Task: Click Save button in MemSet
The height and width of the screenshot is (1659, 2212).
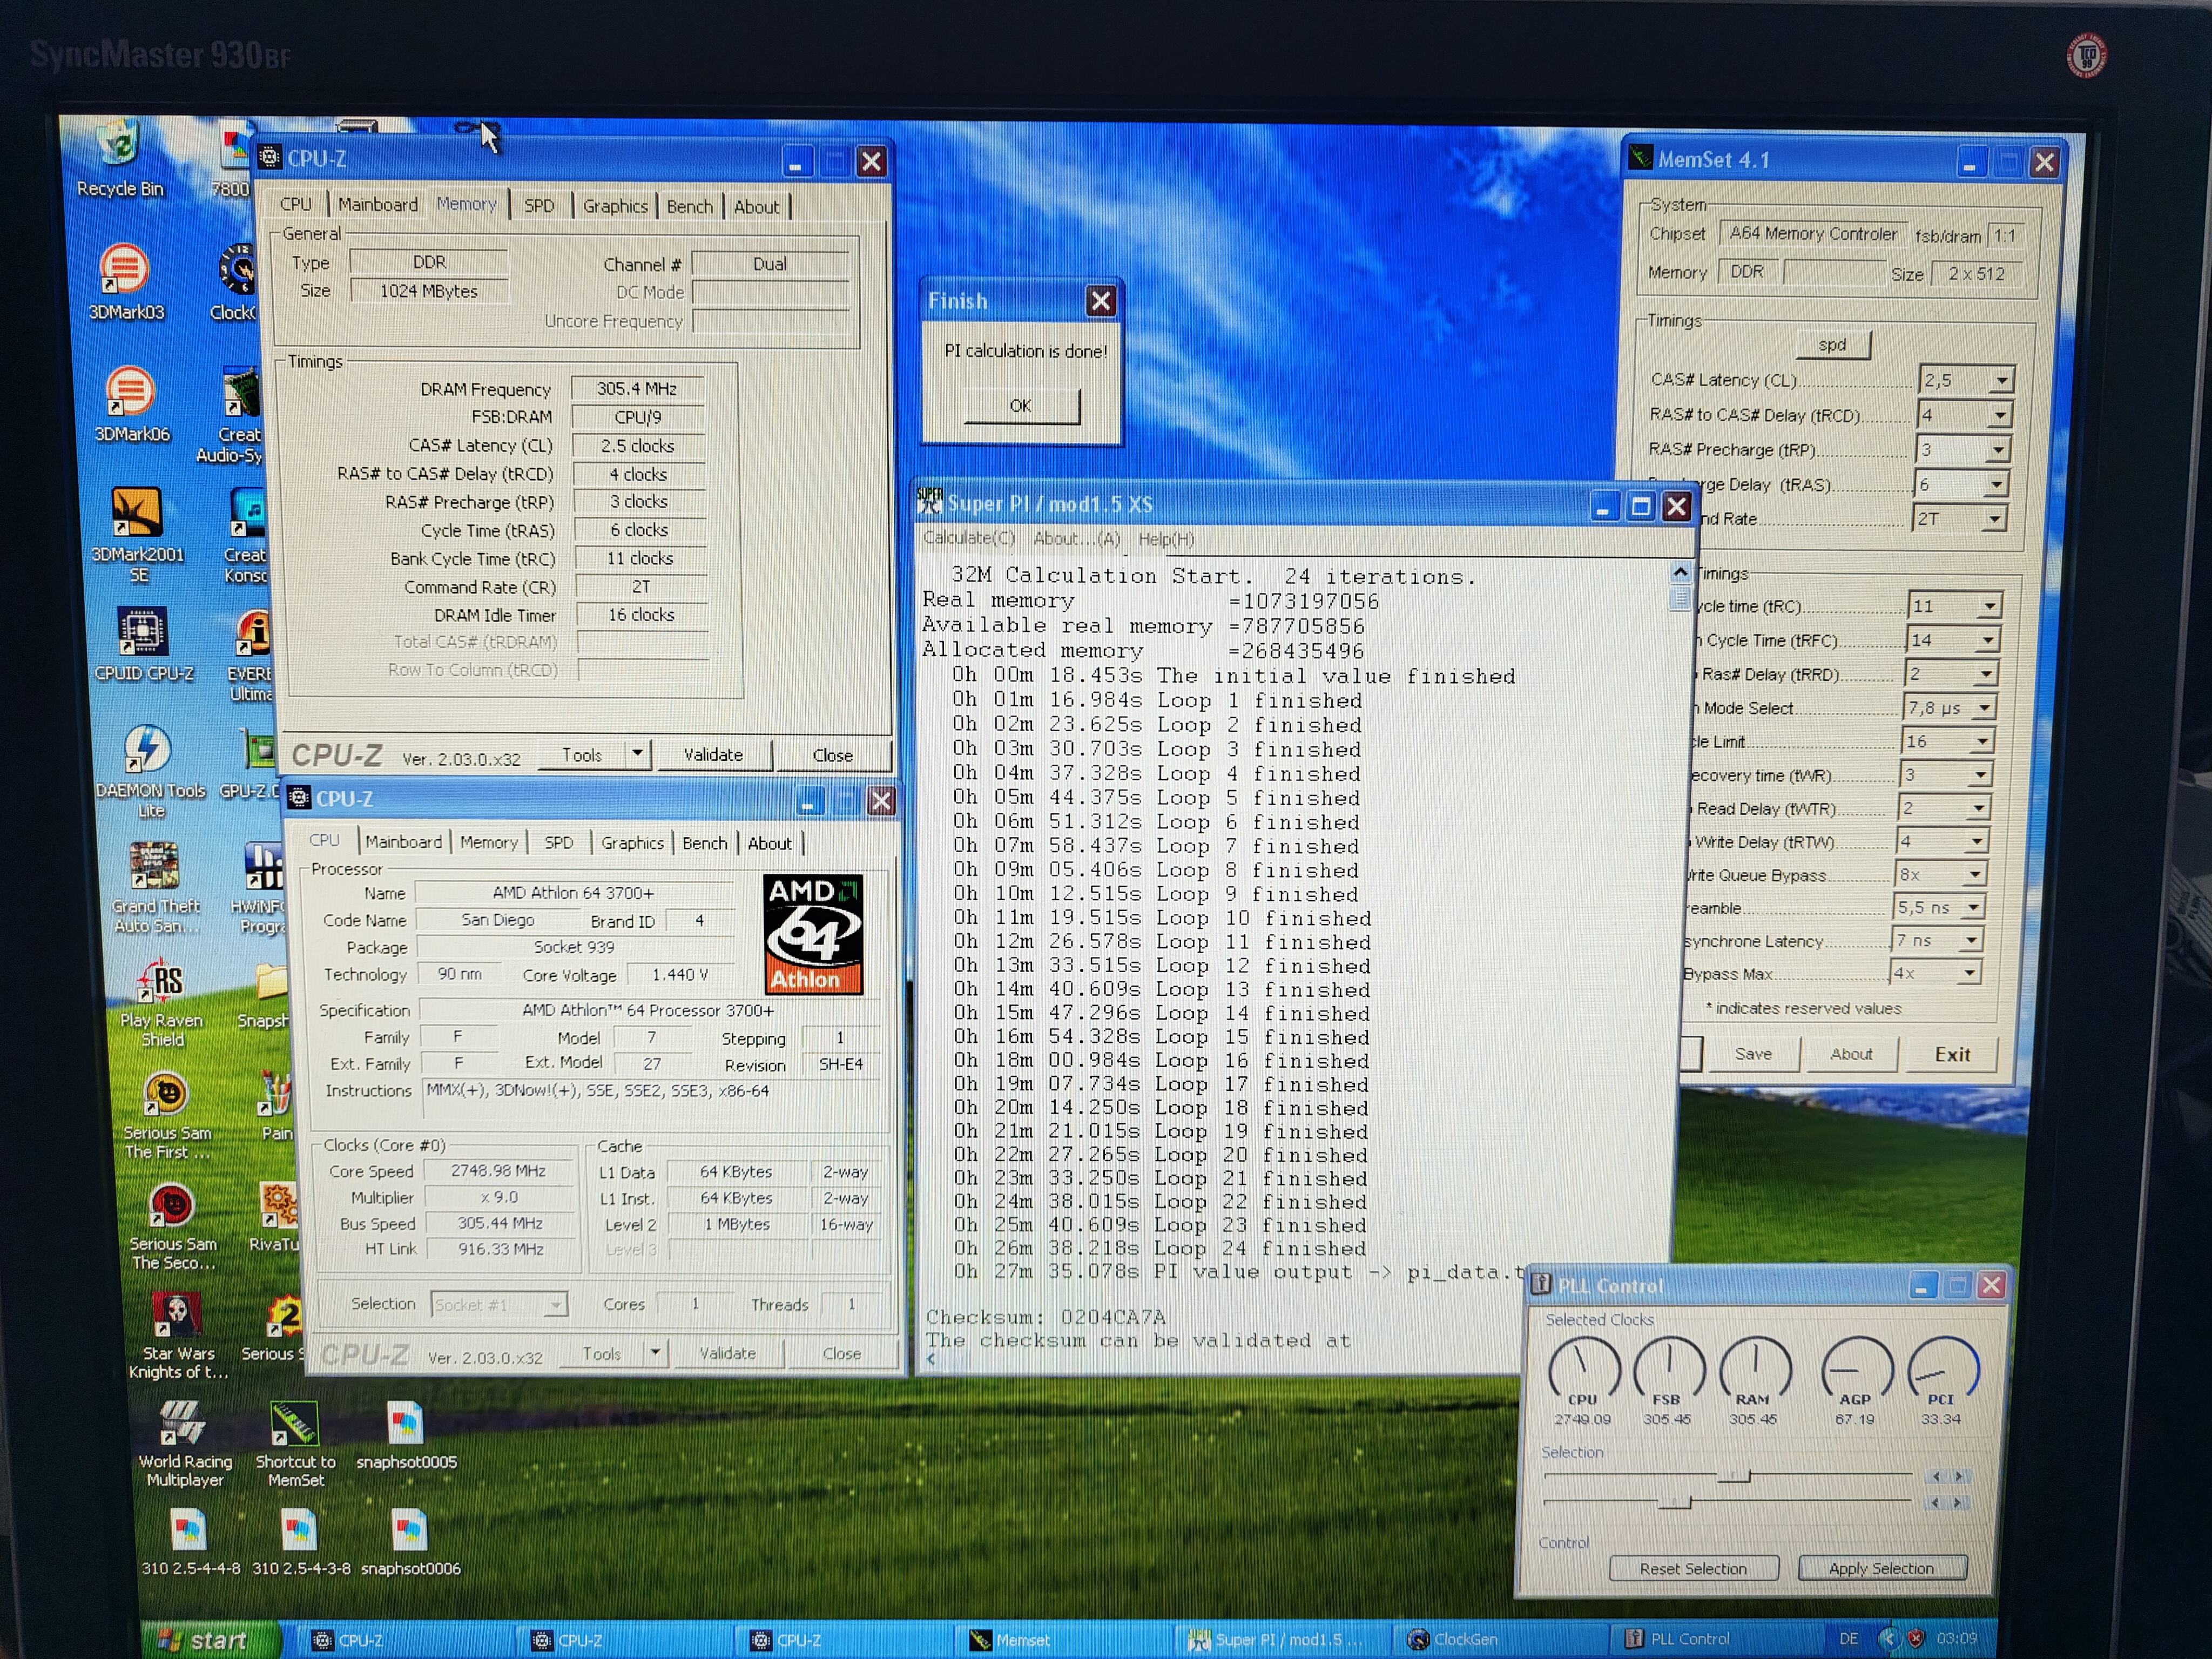Action: (x=1753, y=1054)
